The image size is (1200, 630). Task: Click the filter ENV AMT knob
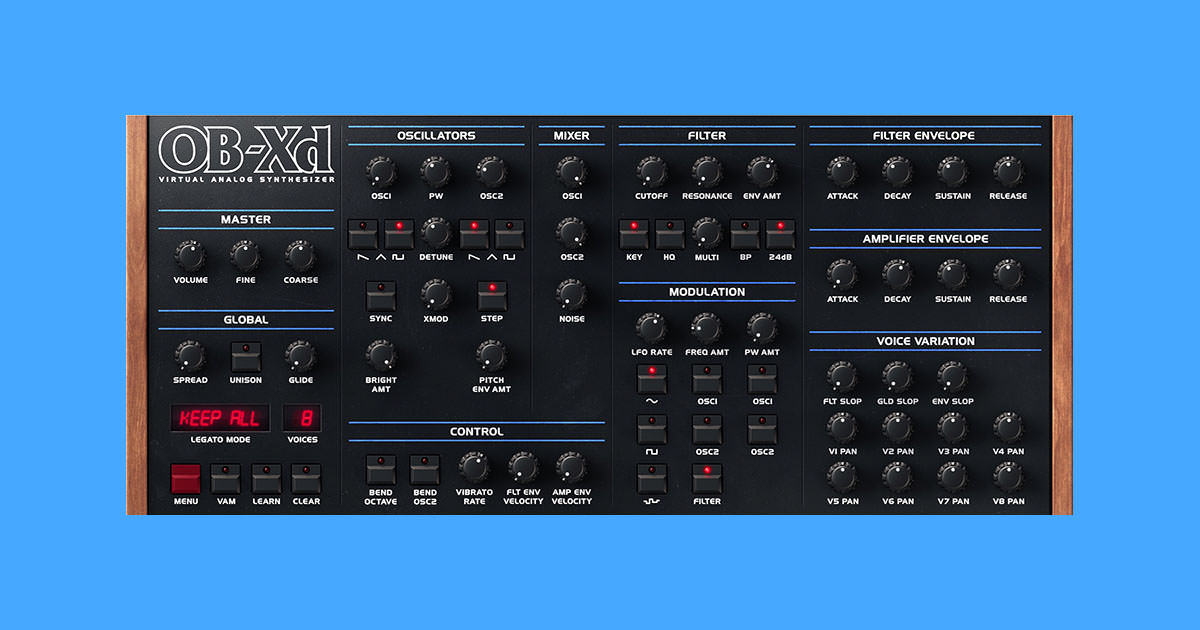click(762, 171)
